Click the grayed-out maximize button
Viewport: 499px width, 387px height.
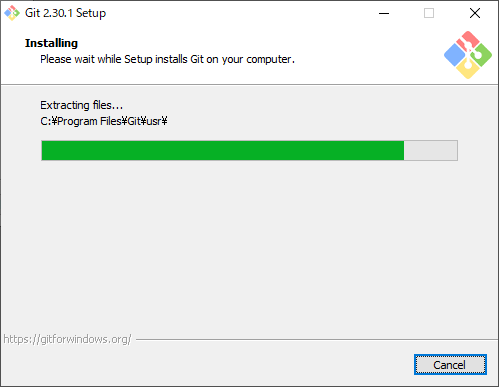point(429,13)
